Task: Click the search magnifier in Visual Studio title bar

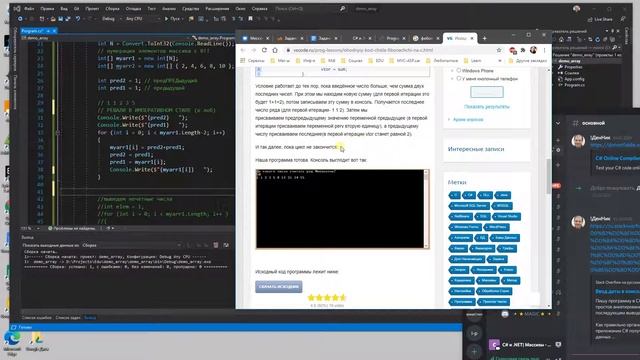Action: [342, 9]
